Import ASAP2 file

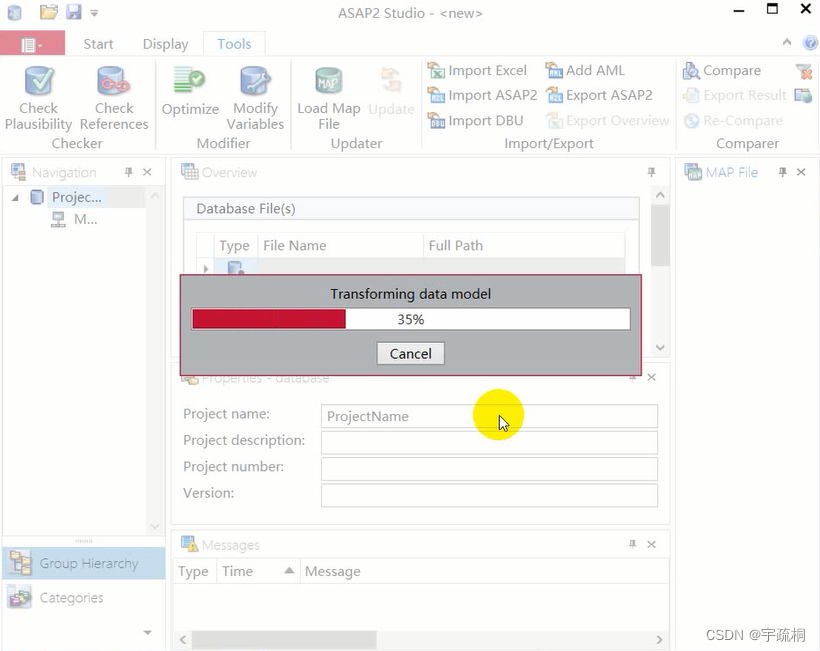tap(482, 95)
